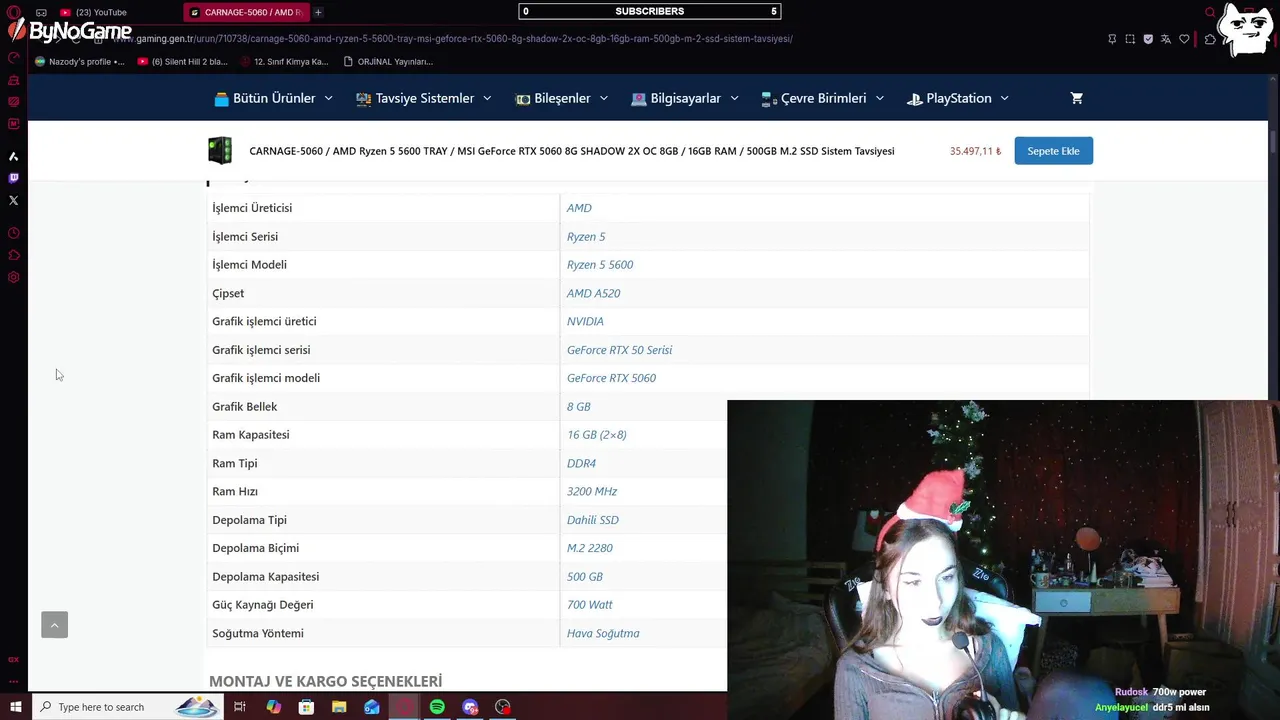1280x720 pixels.
Task: Click the 35.497,11 ₺ price text
Action: coord(975,151)
